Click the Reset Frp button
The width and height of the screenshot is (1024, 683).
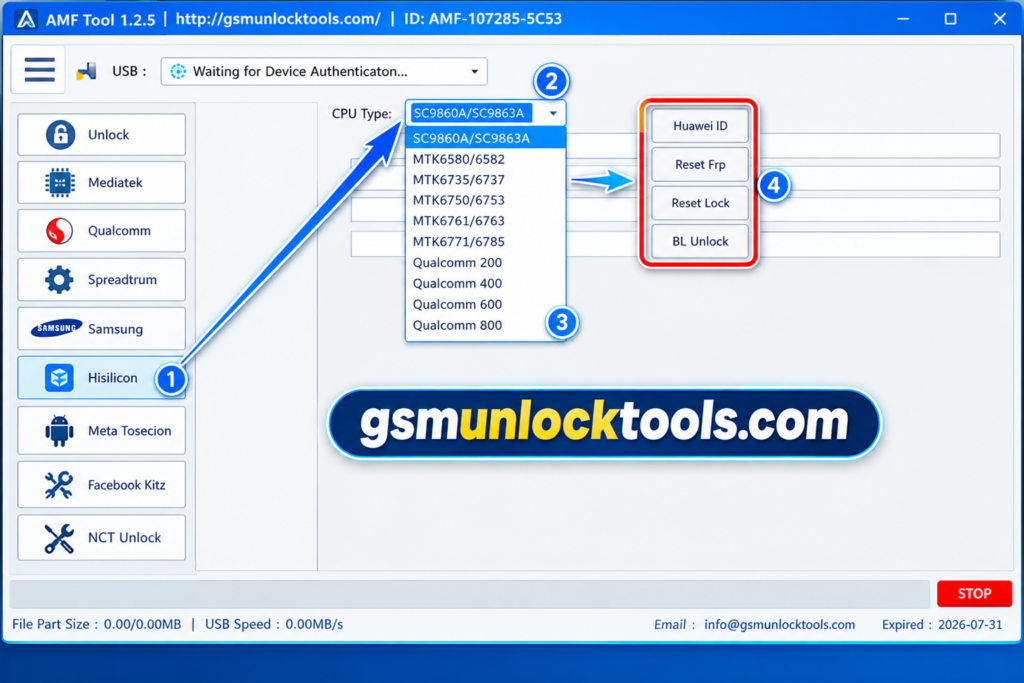[x=700, y=165]
